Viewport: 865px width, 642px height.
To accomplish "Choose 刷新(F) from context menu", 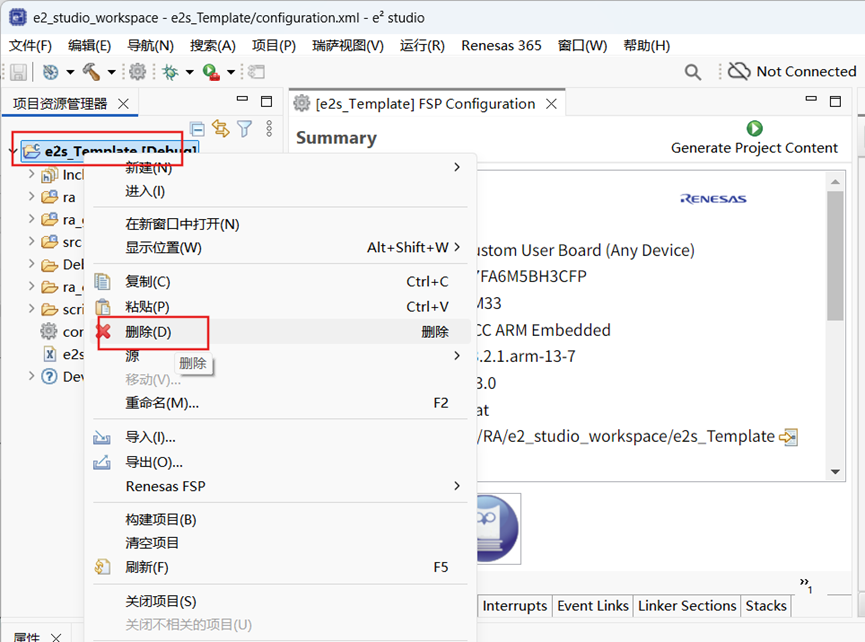I will point(279,567).
